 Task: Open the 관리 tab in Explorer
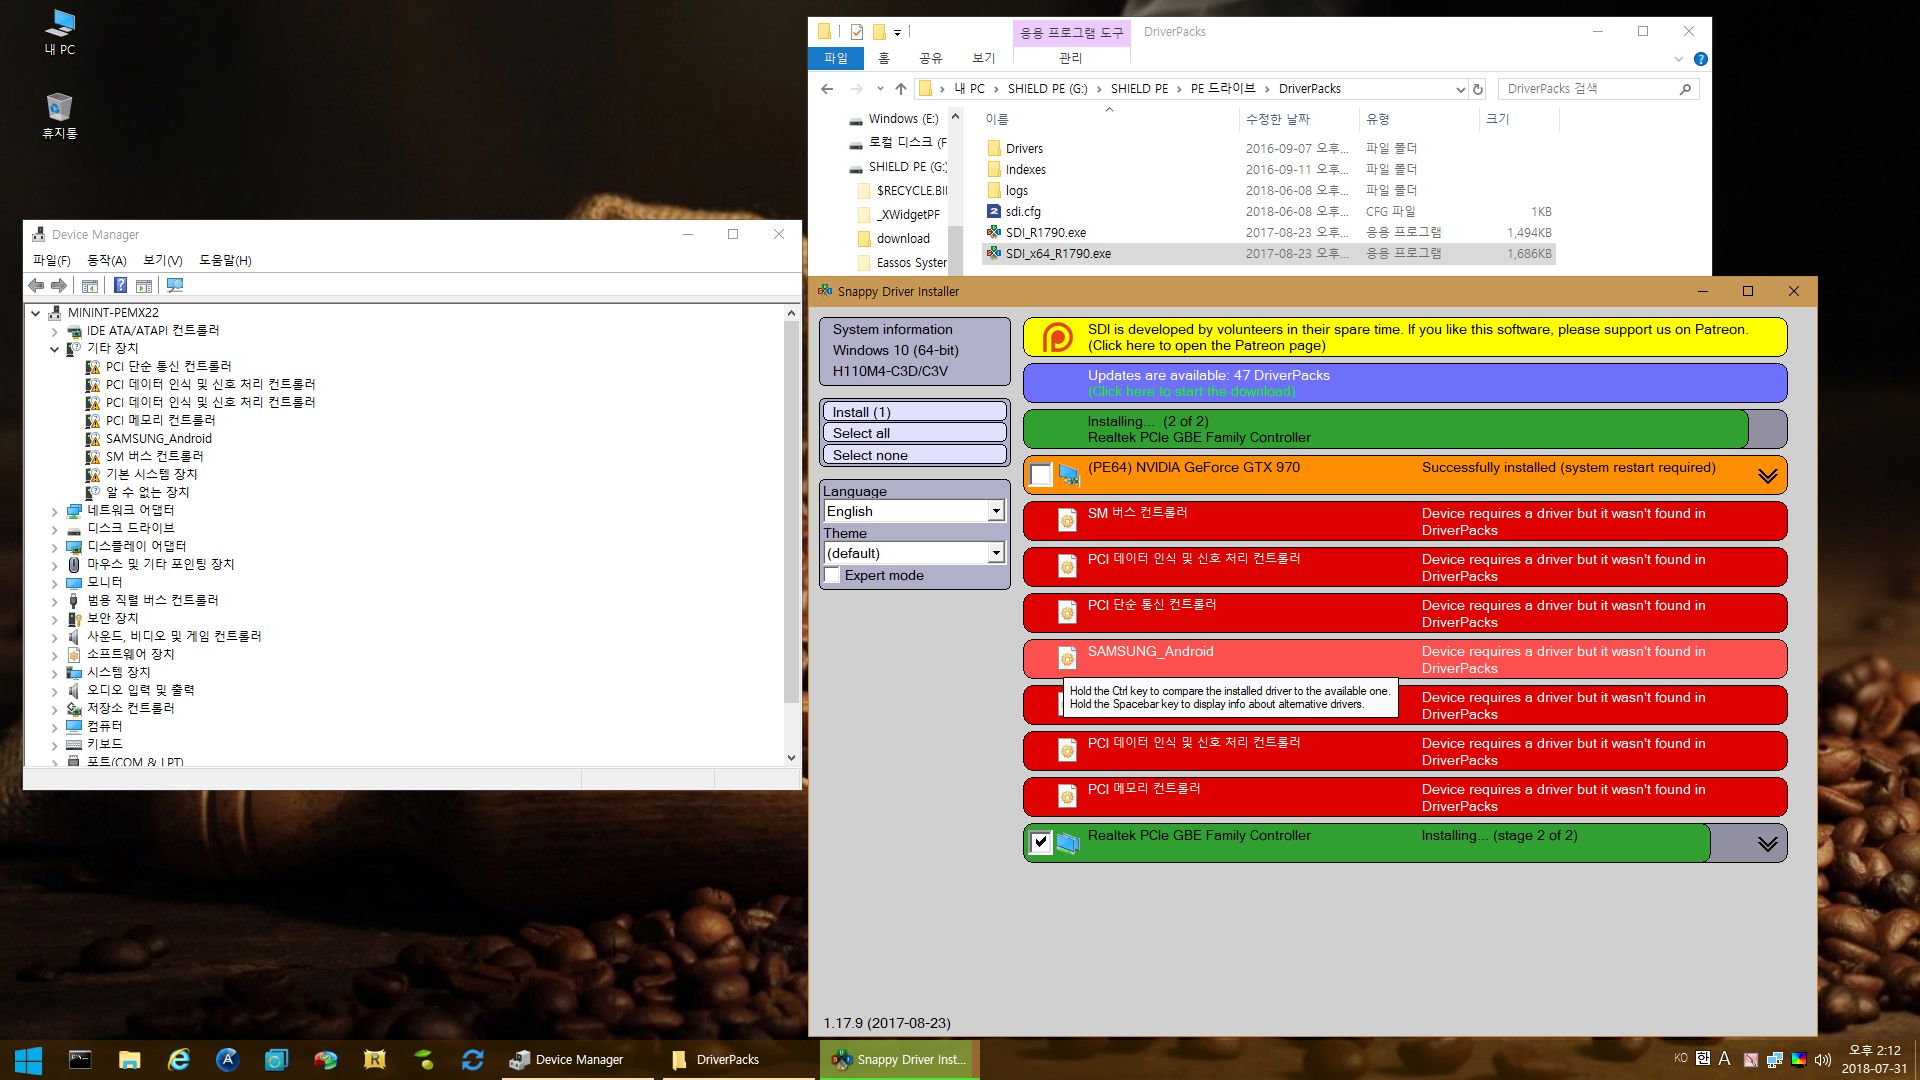tap(1071, 59)
